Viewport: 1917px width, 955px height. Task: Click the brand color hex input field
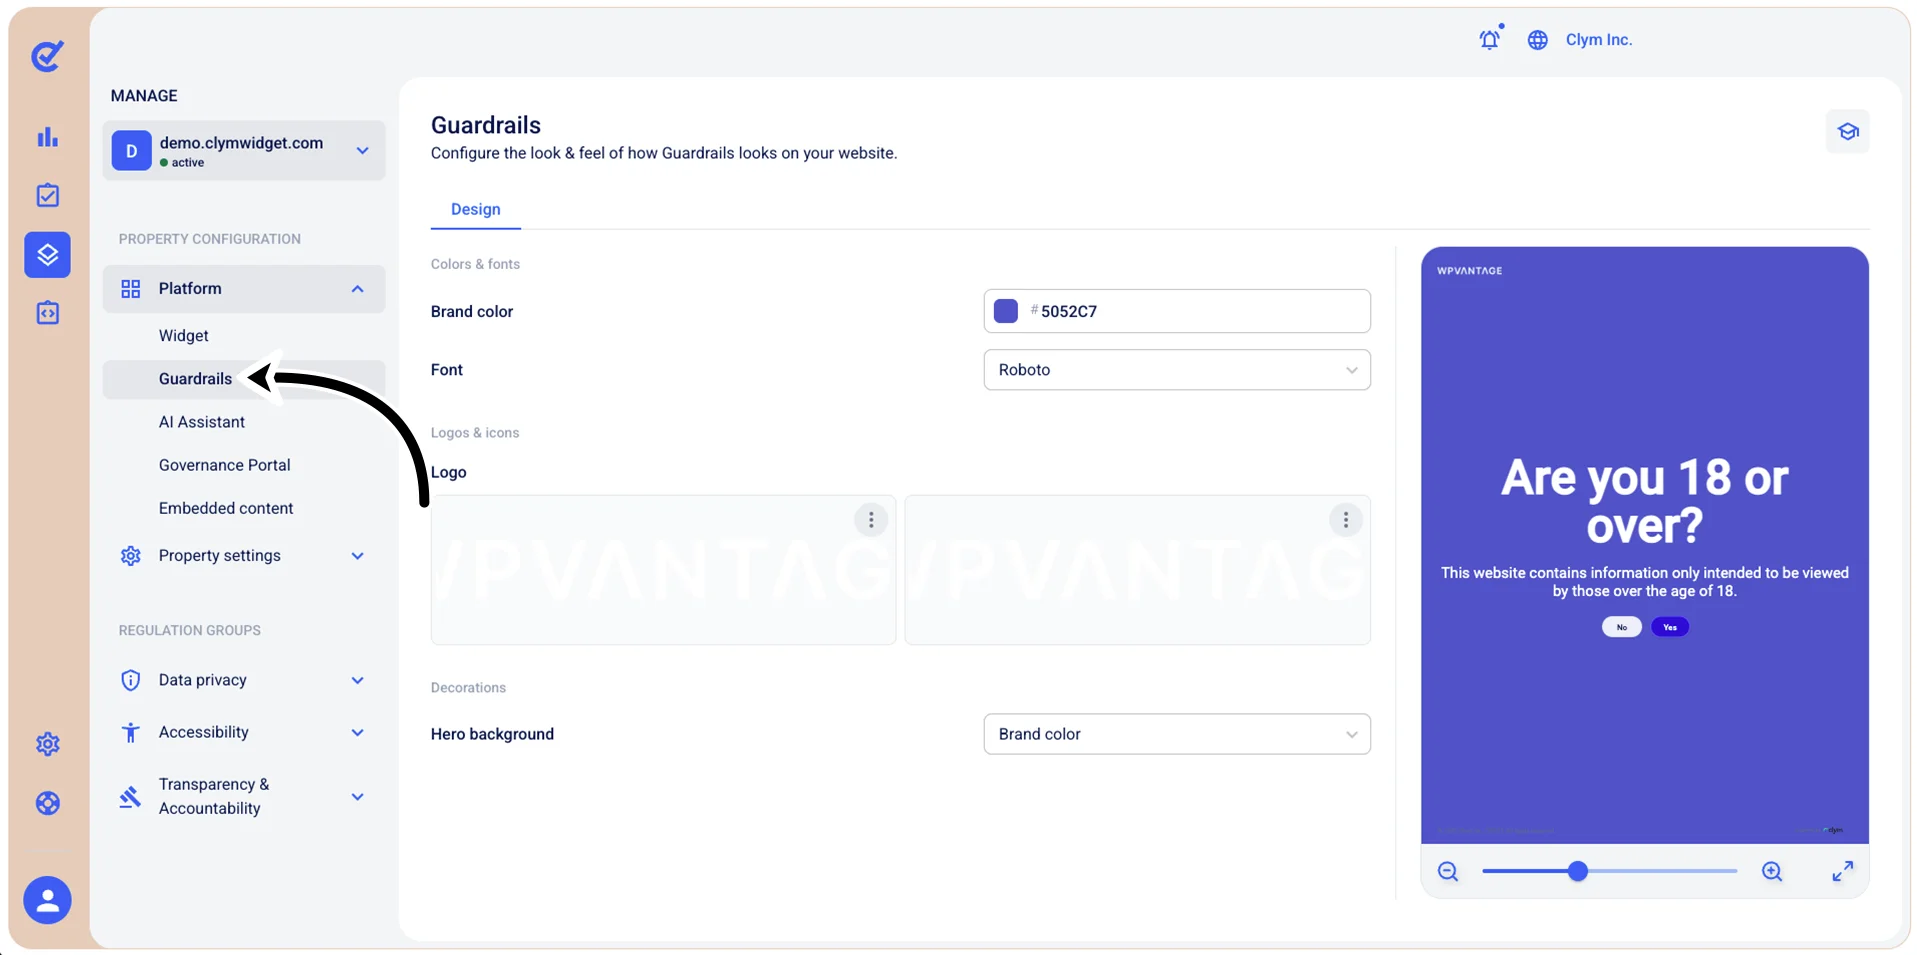(1177, 311)
